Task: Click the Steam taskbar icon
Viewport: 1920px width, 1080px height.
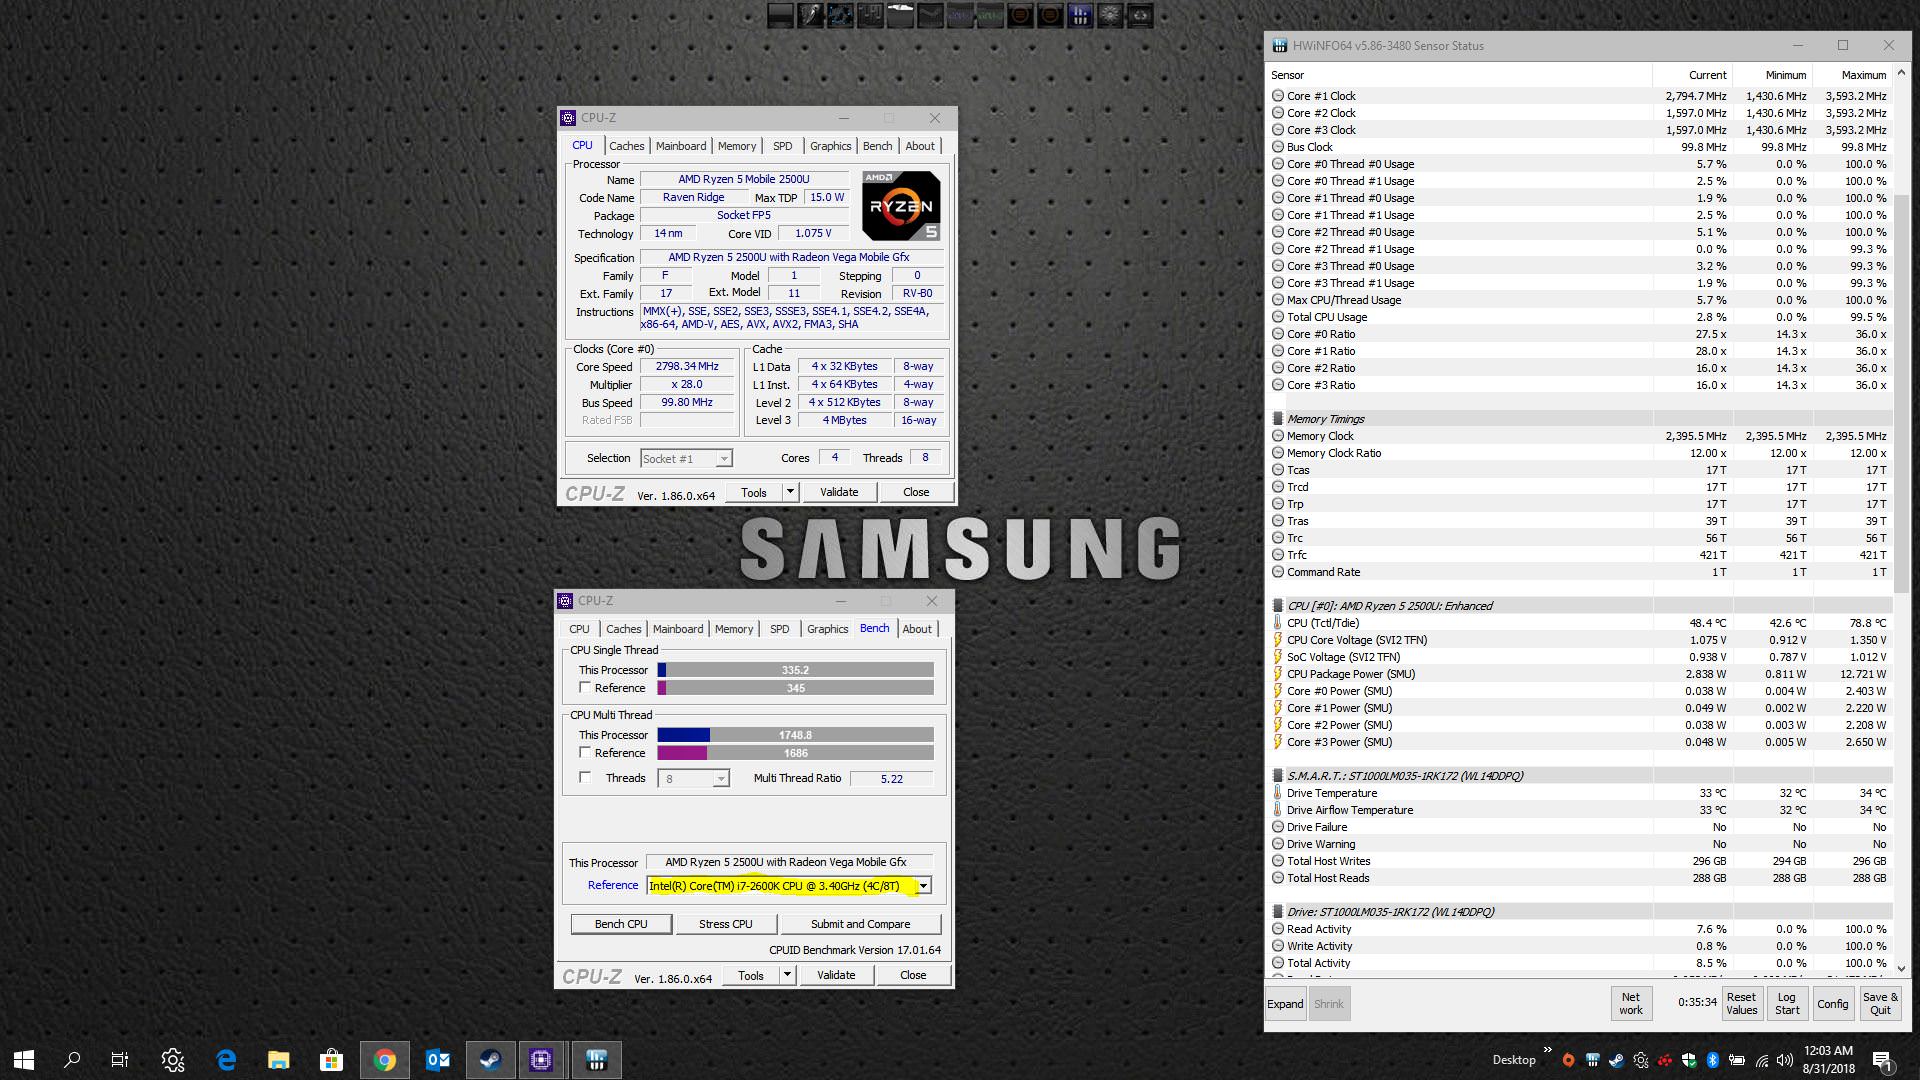Action: (489, 1060)
